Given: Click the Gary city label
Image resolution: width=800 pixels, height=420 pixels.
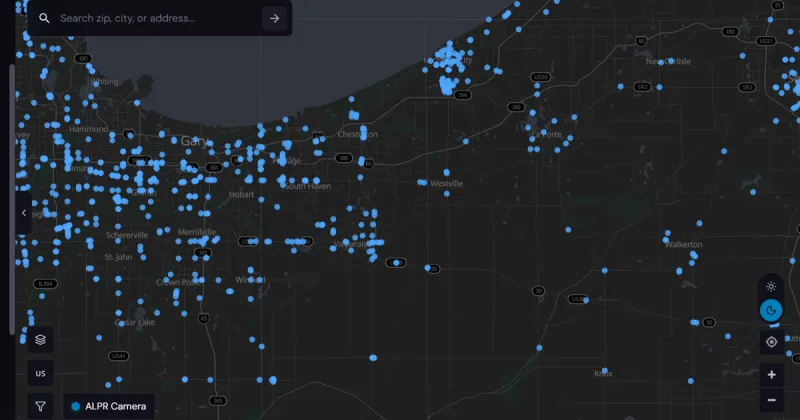Looking at the screenshot, I should [194, 141].
